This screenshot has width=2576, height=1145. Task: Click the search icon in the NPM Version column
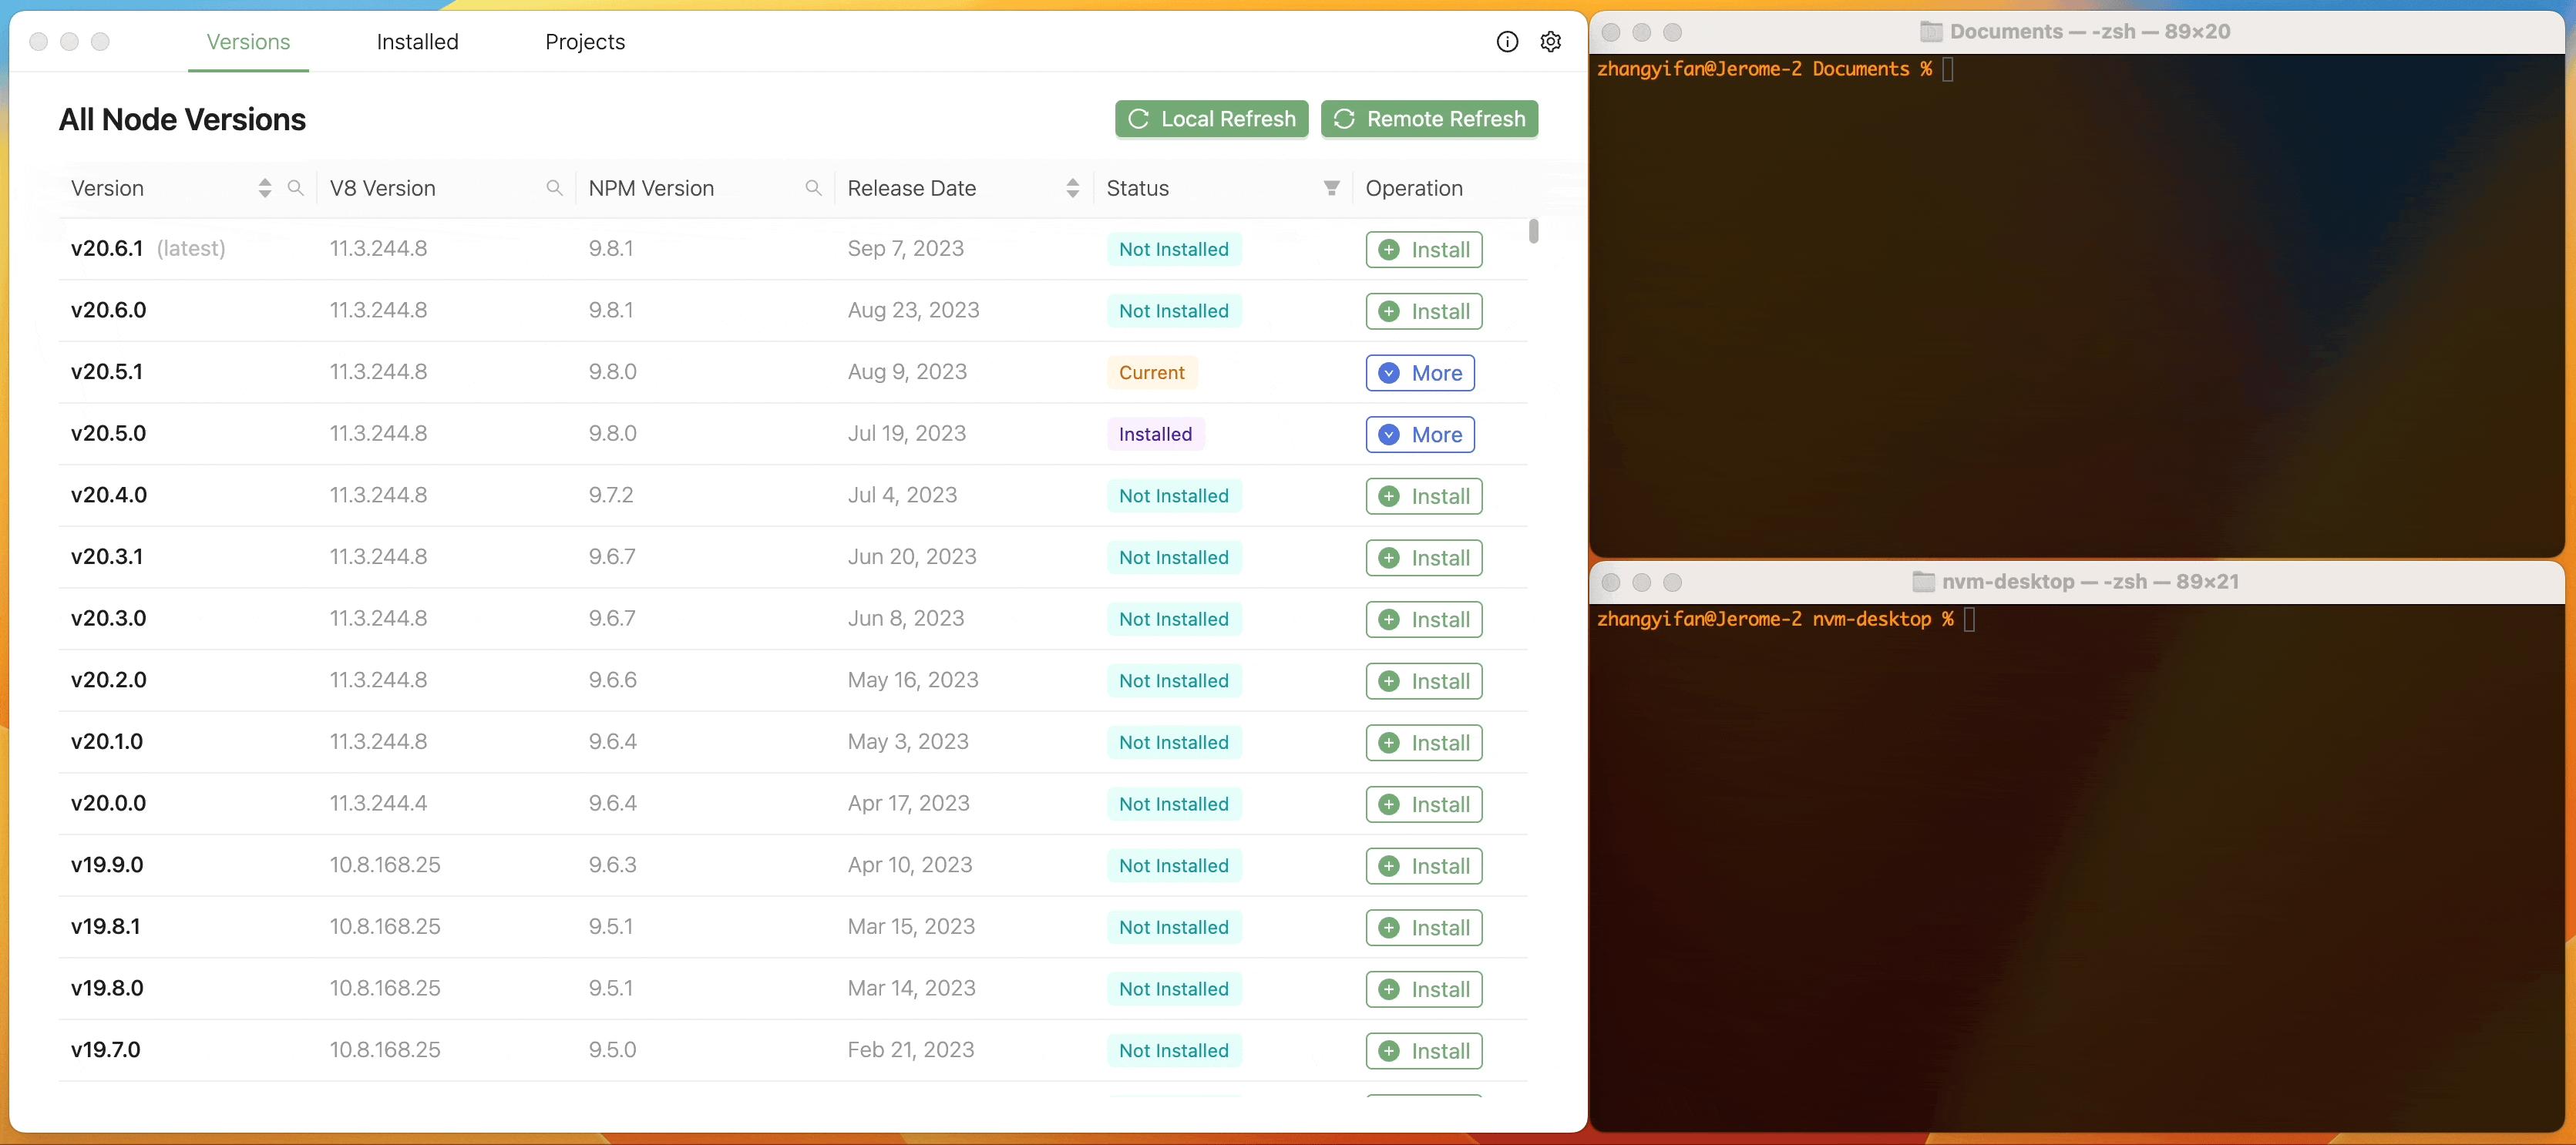tap(813, 188)
